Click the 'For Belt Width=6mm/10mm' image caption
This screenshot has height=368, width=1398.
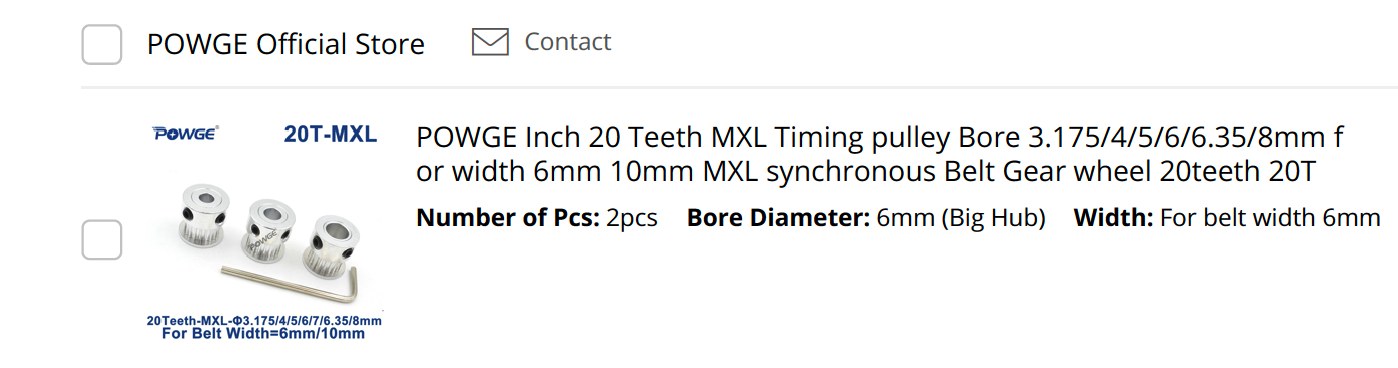pos(263,334)
